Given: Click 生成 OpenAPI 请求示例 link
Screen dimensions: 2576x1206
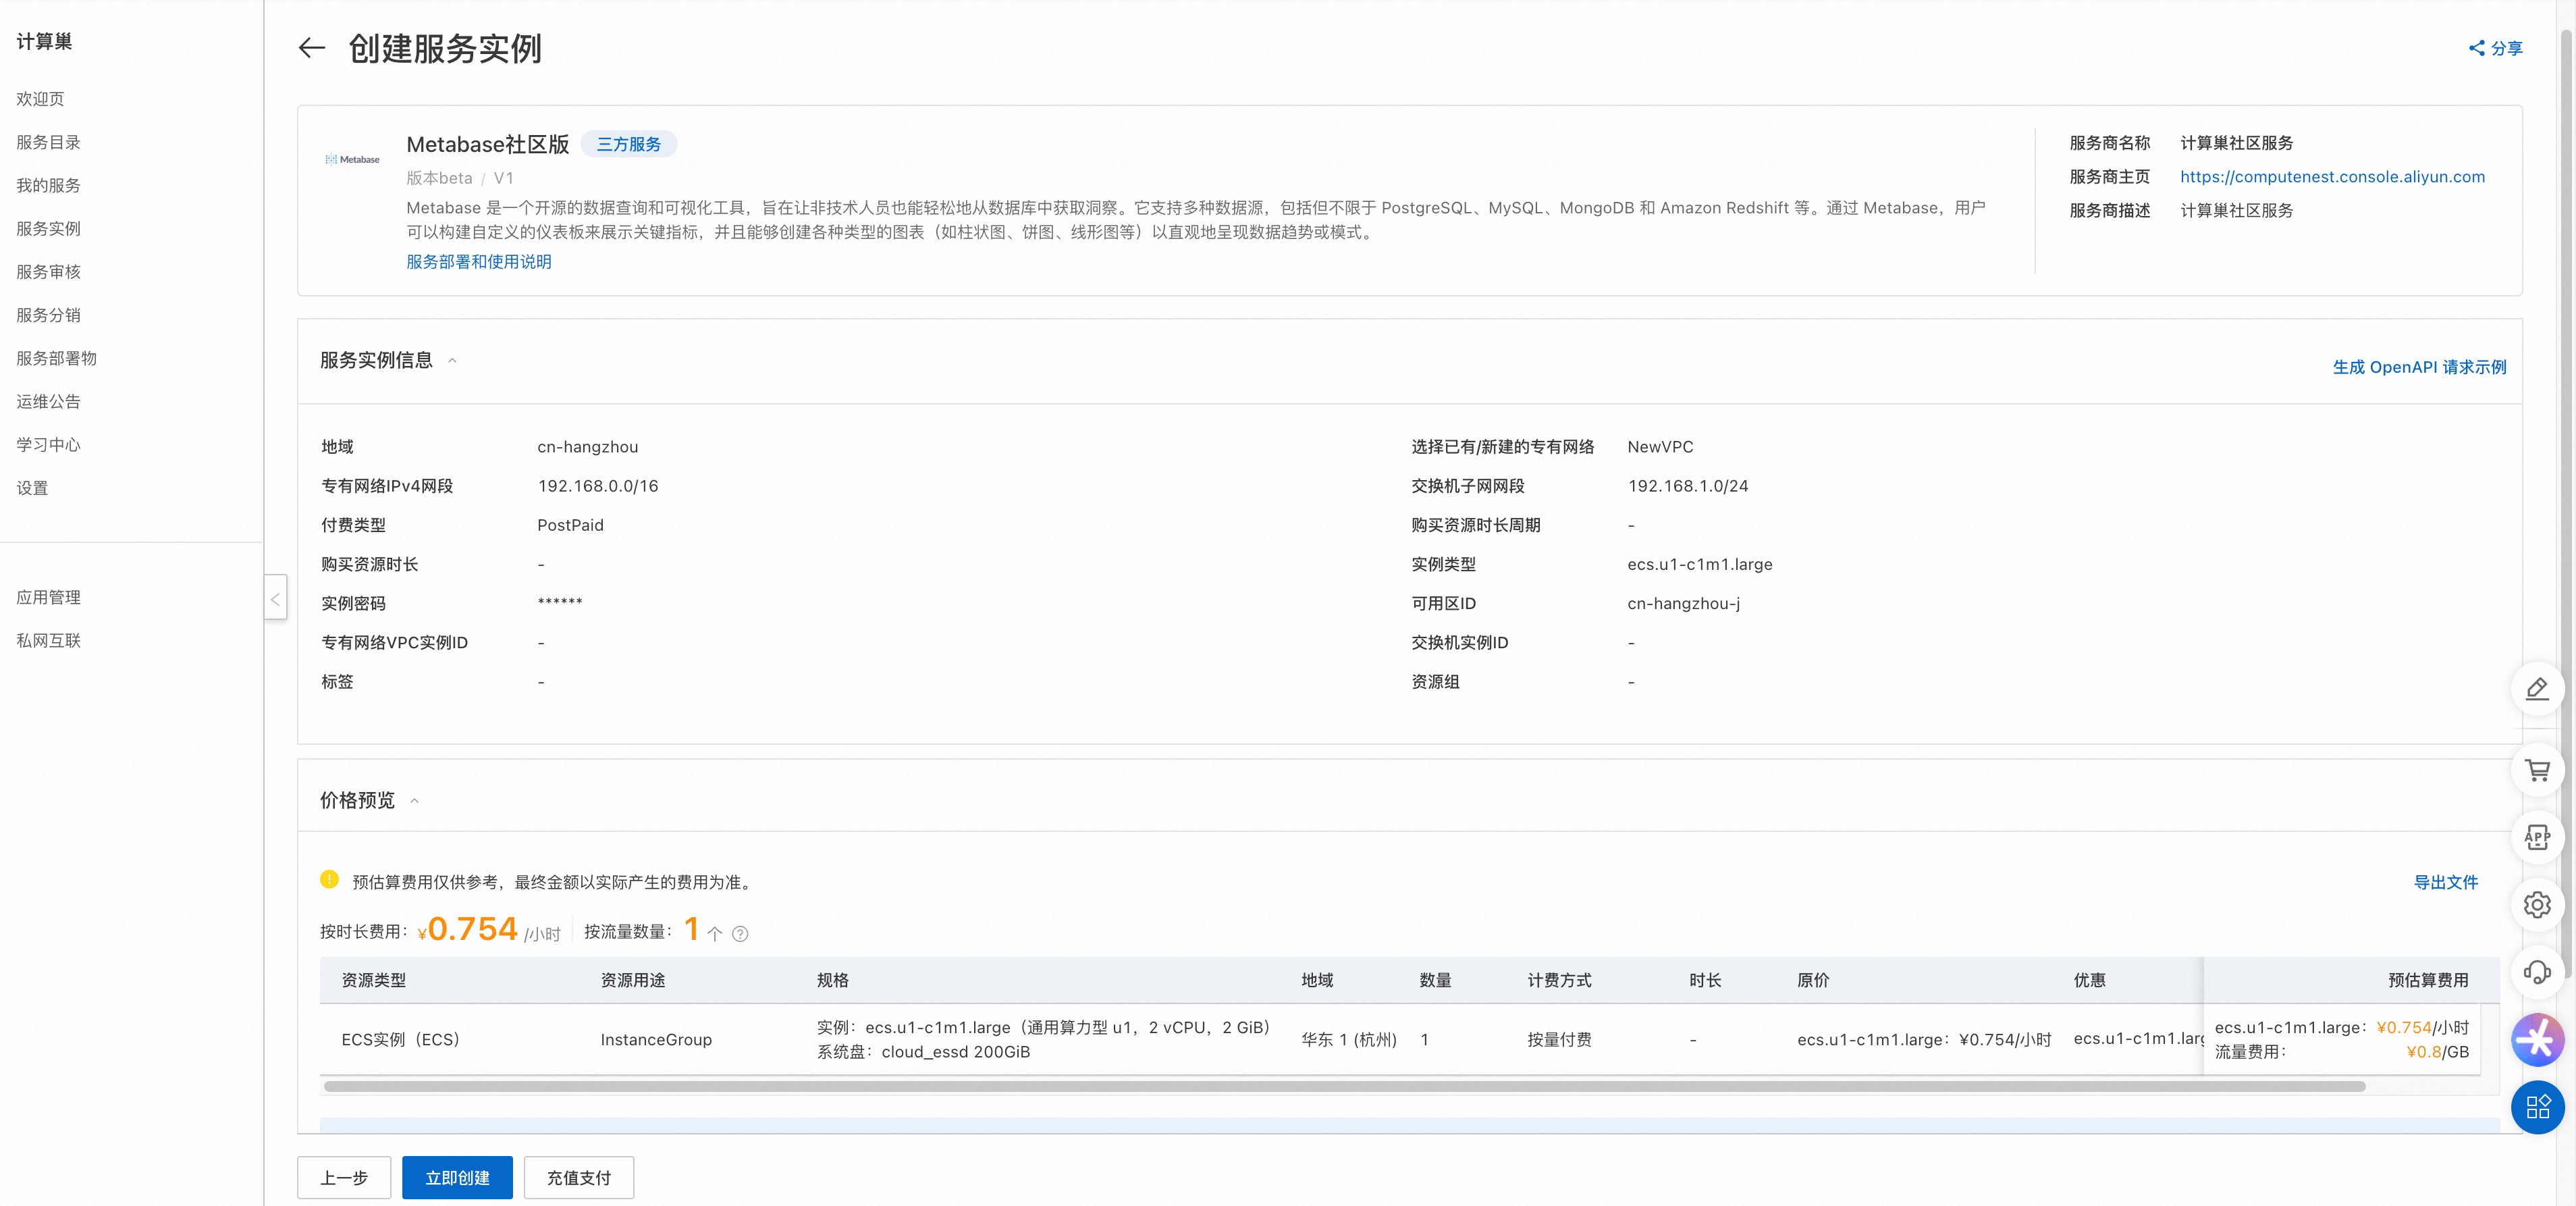Looking at the screenshot, I should click(x=2419, y=367).
